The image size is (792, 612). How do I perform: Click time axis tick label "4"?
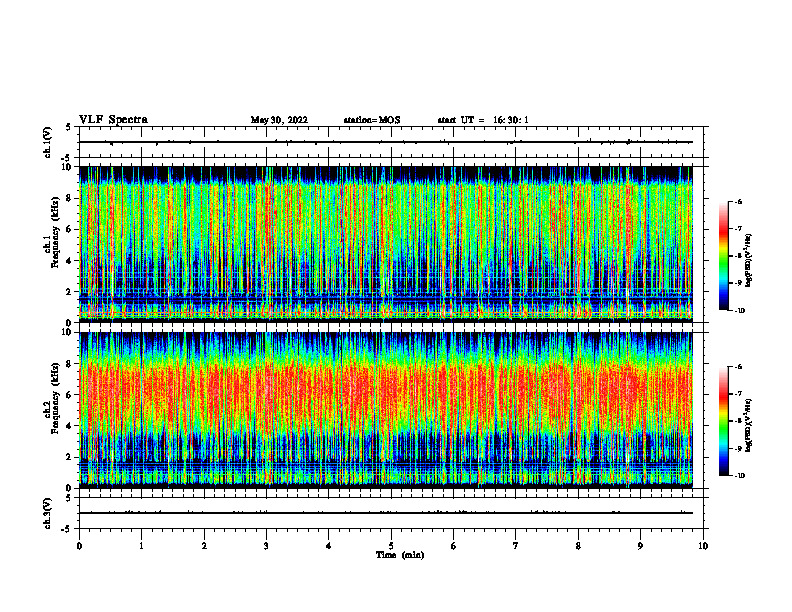tap(329, 546)
